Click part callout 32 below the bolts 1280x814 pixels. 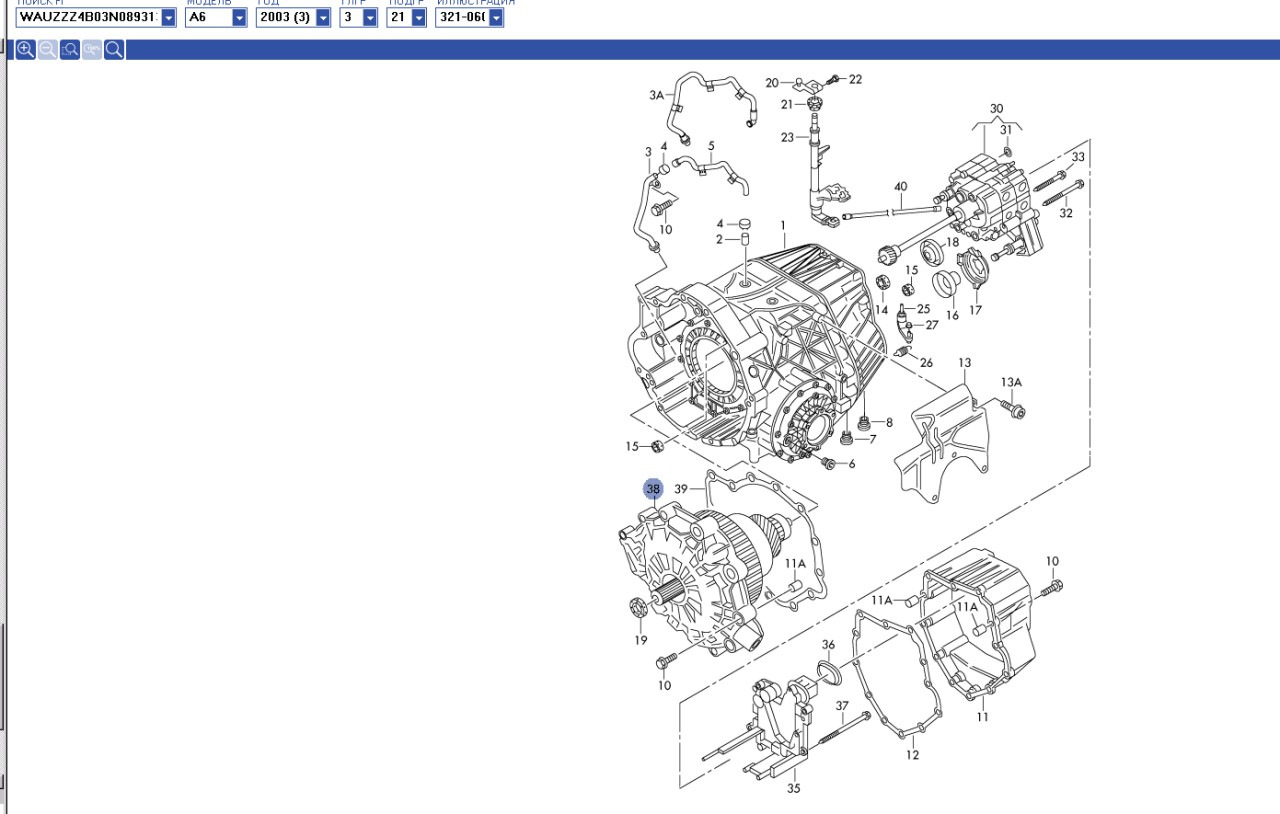(x=1066, y=213)
